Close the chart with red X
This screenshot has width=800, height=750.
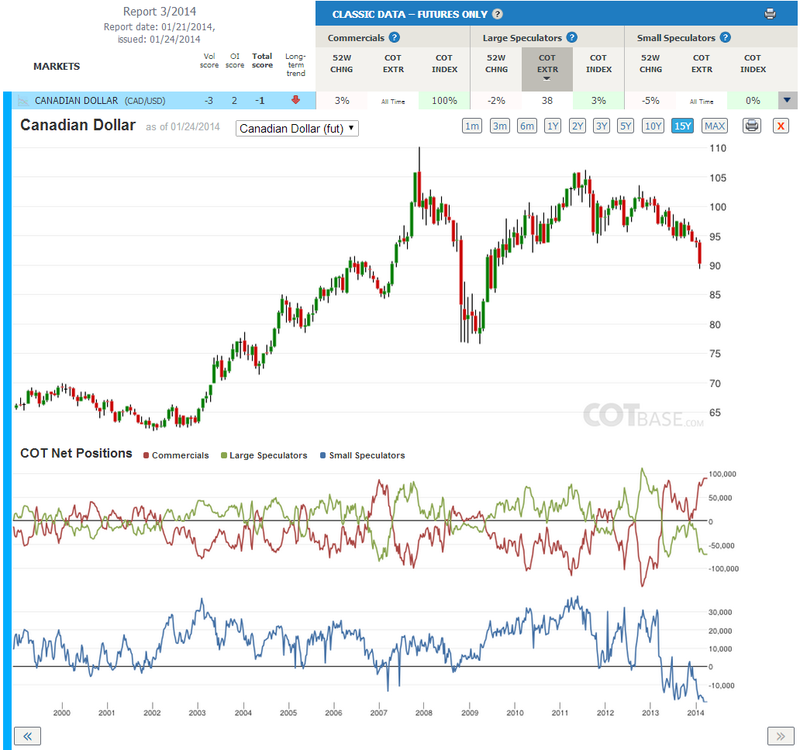(x=781, y=126)
